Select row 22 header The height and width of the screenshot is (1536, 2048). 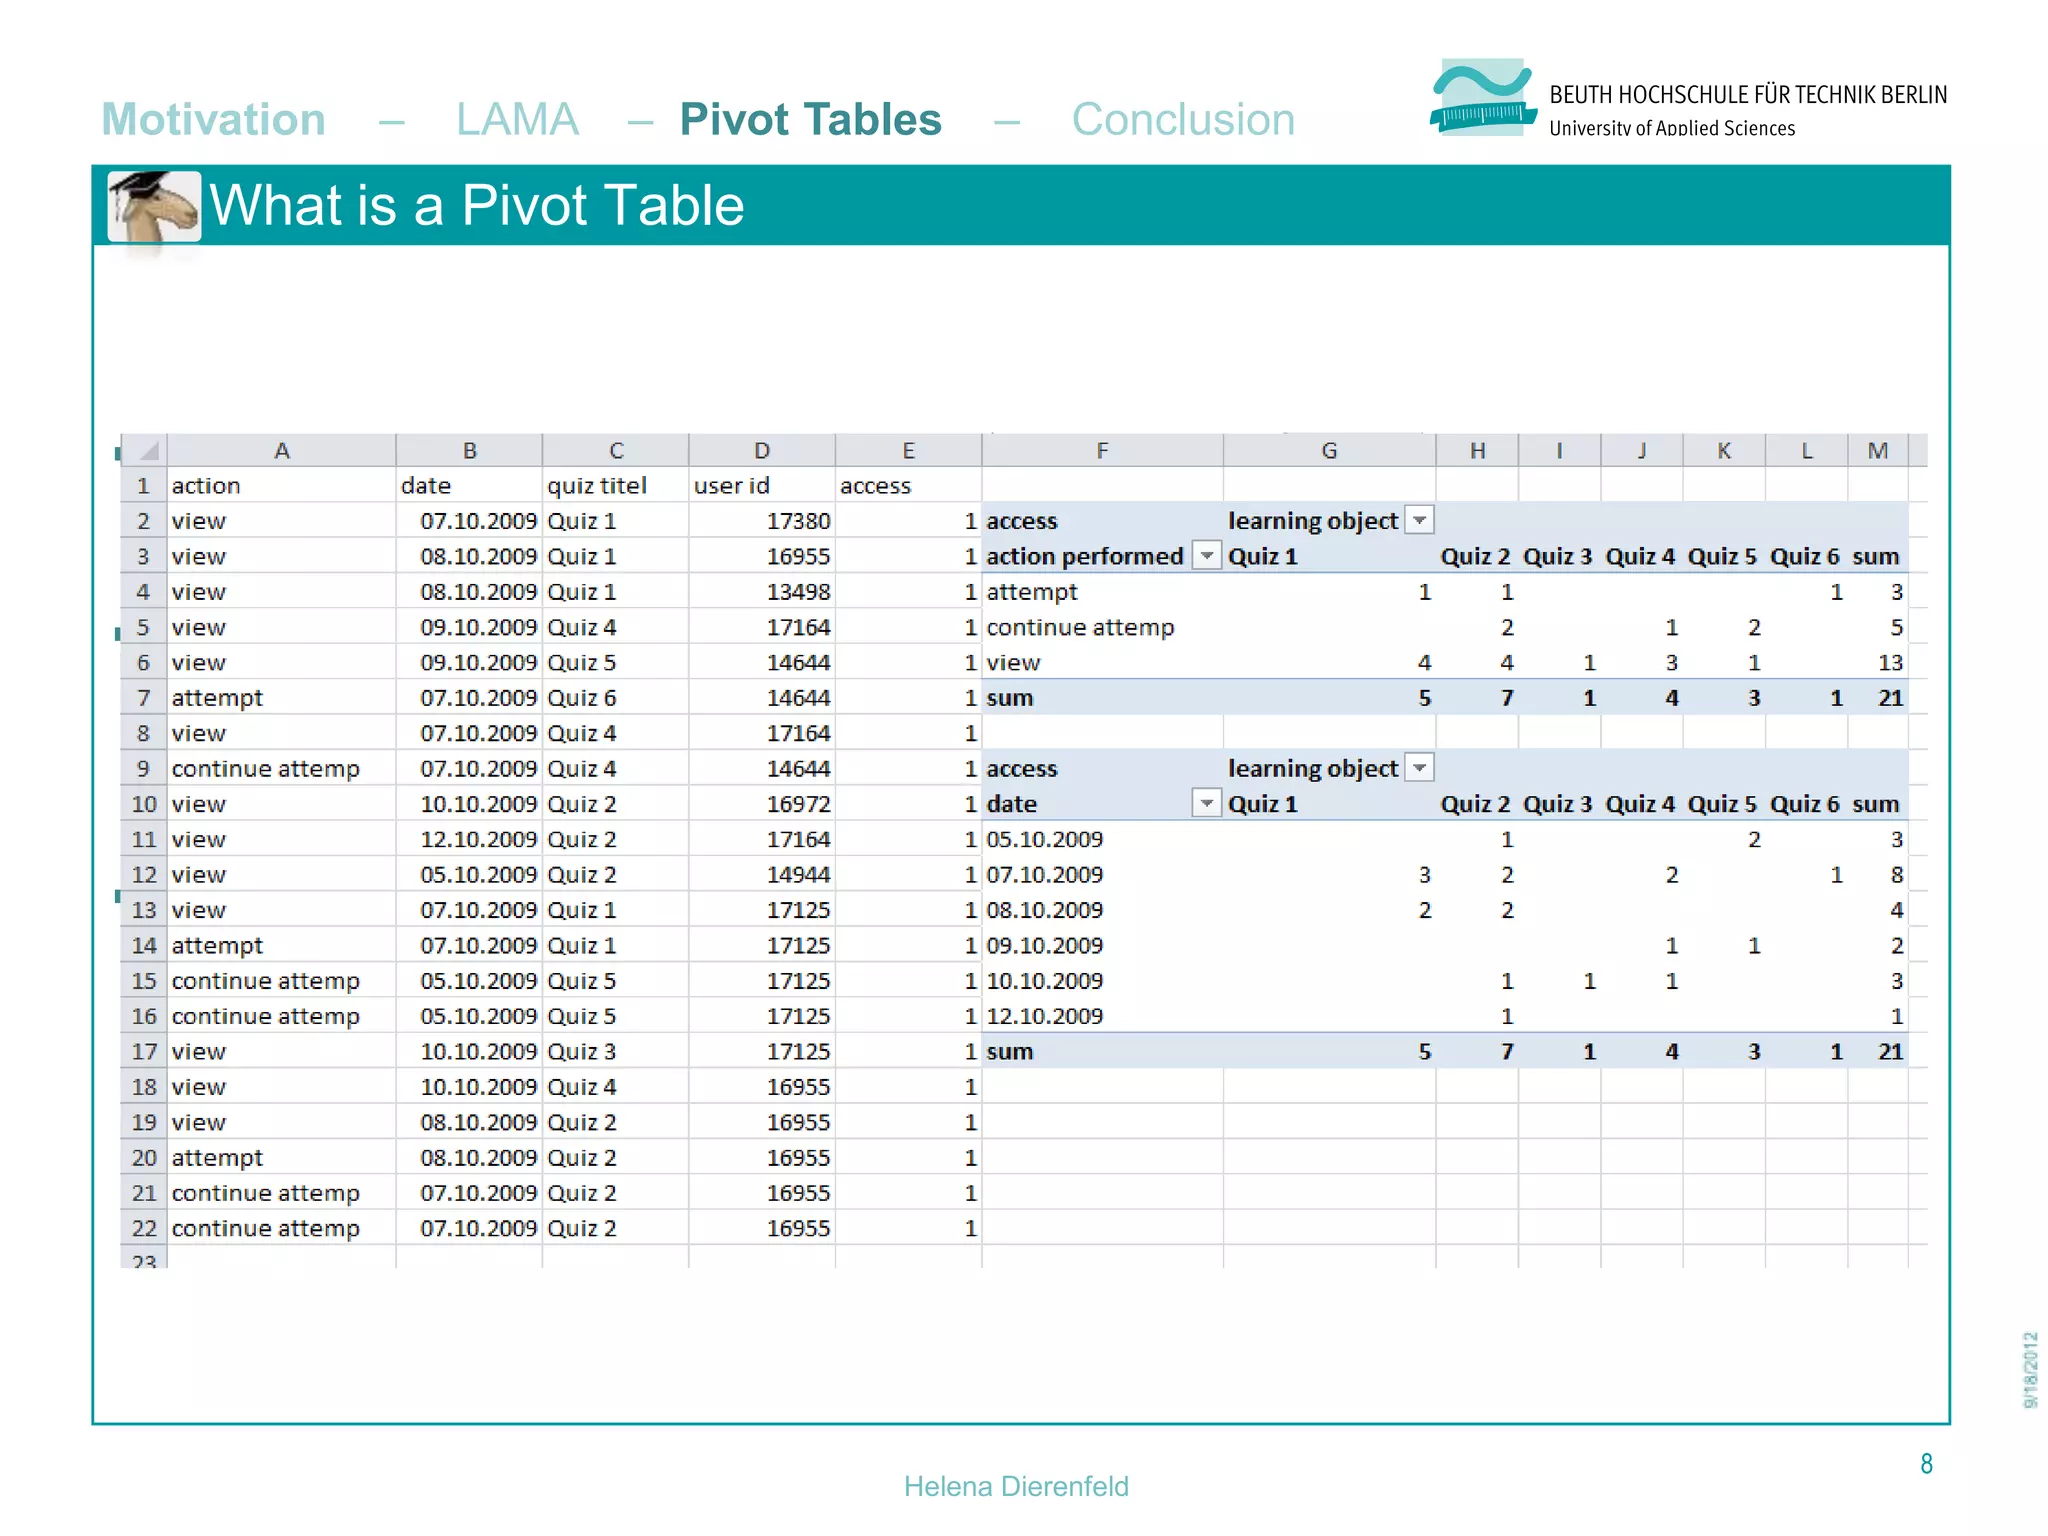point(143,1228)
